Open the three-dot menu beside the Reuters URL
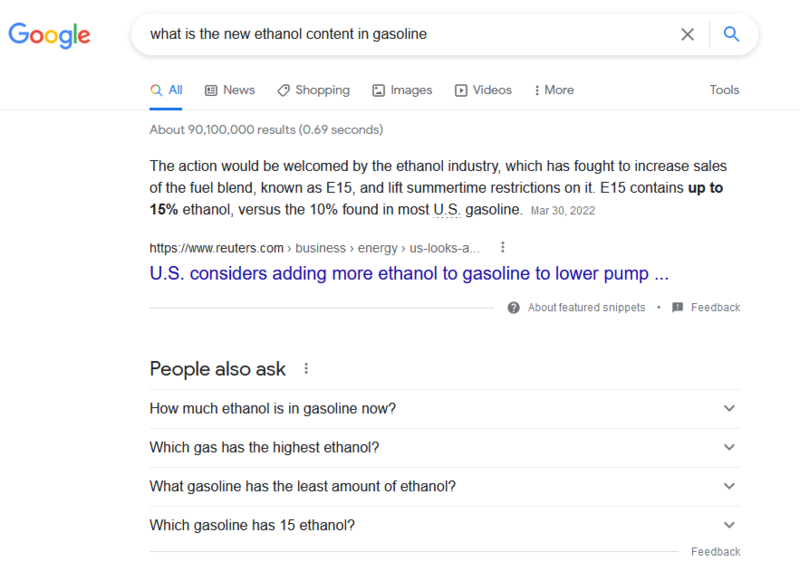The image size is (800, 580). pyautogui.click(x=503, y=246)
